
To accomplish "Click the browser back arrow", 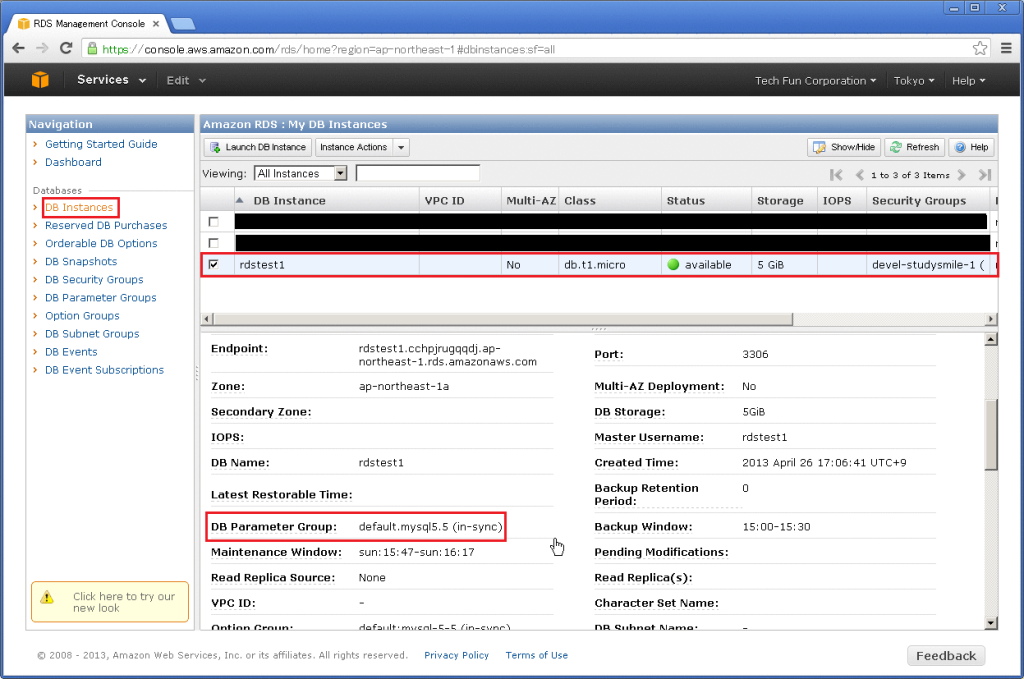I will [x=18, y=48].
